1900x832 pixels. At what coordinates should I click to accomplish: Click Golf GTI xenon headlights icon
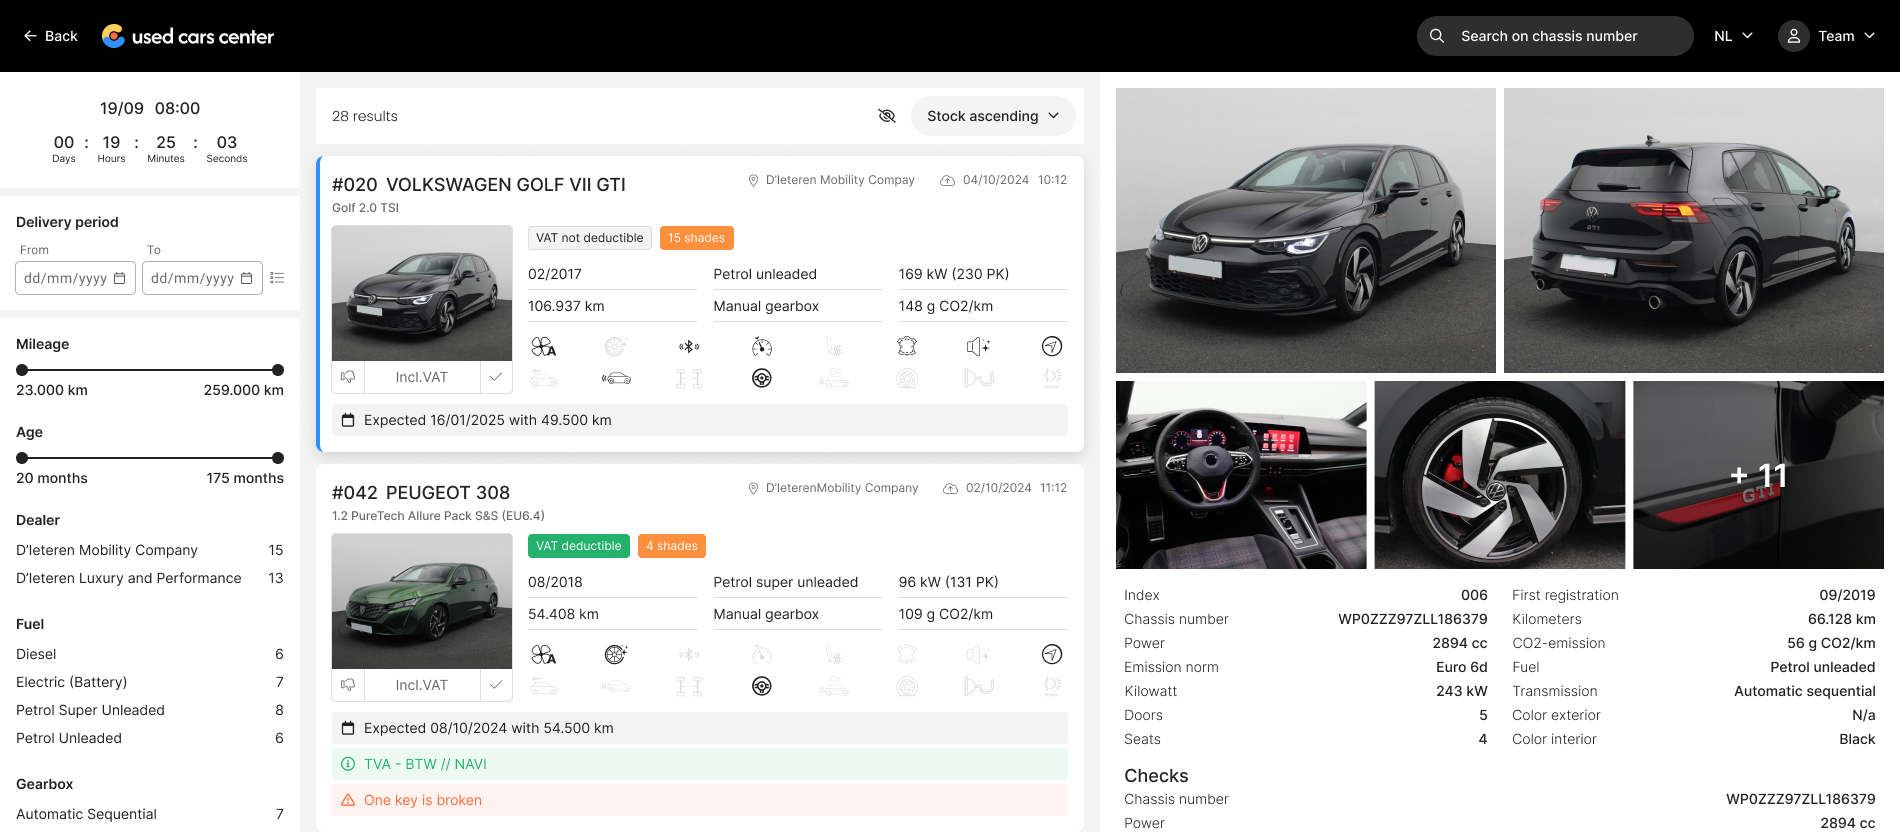click(1052, 378)
